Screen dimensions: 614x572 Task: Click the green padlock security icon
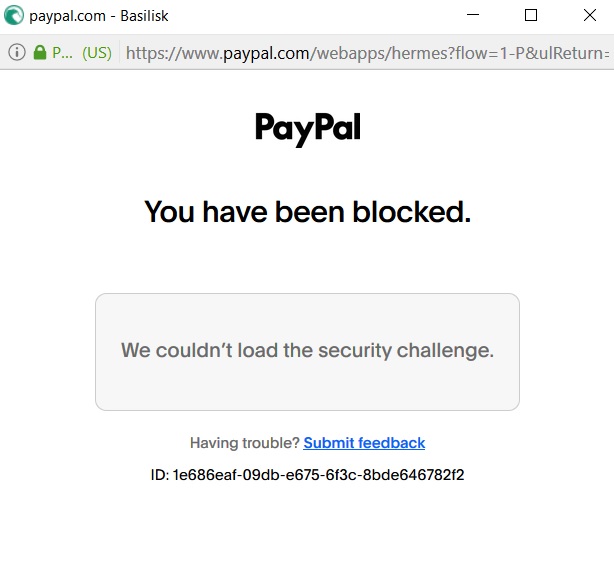pyautogui.click(x=40, y=52)
